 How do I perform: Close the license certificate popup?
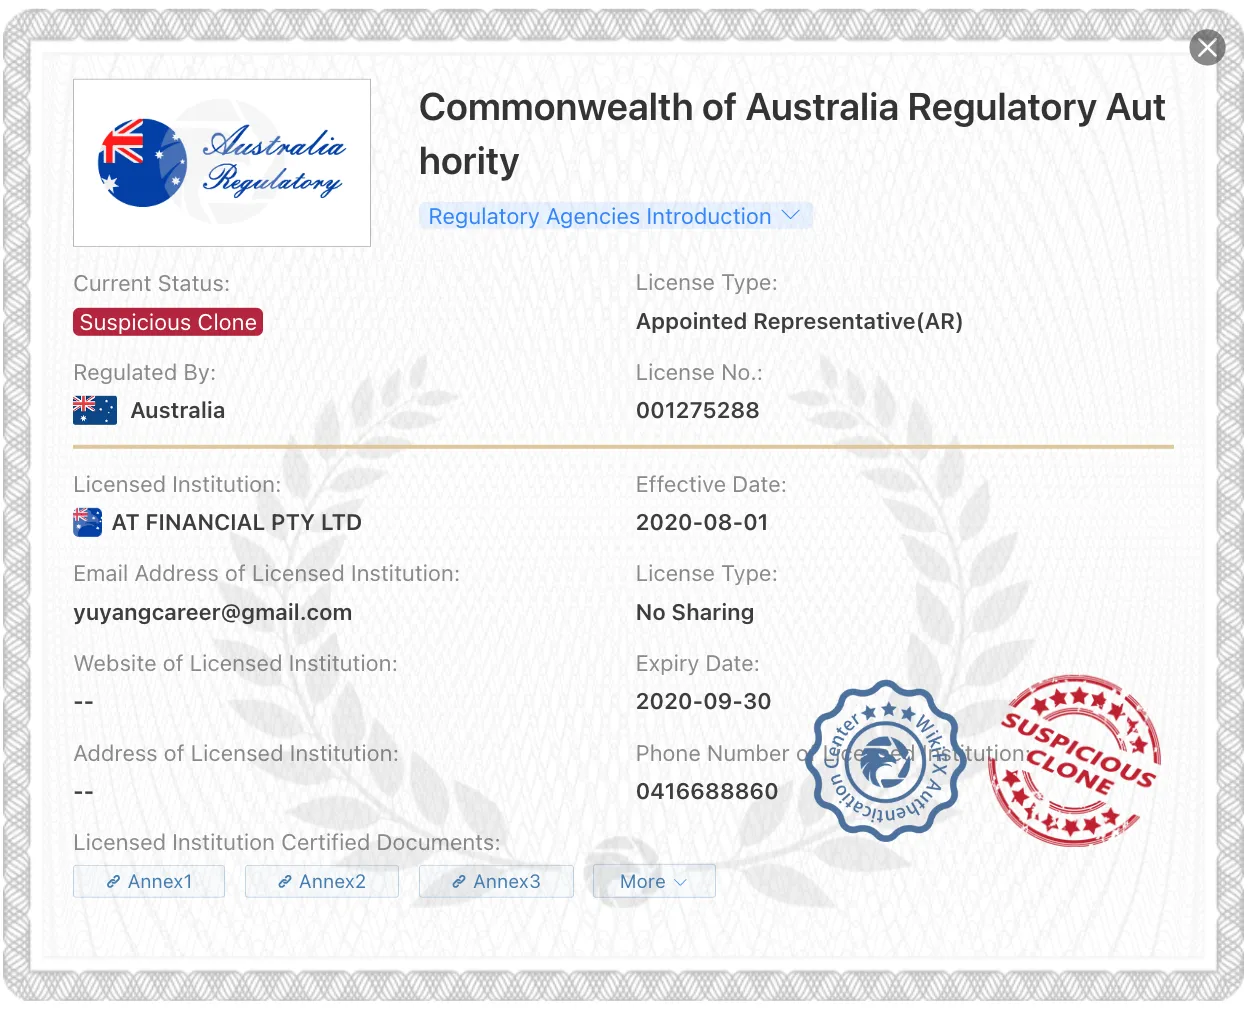pyautogui.click(x=1207, y=47)
